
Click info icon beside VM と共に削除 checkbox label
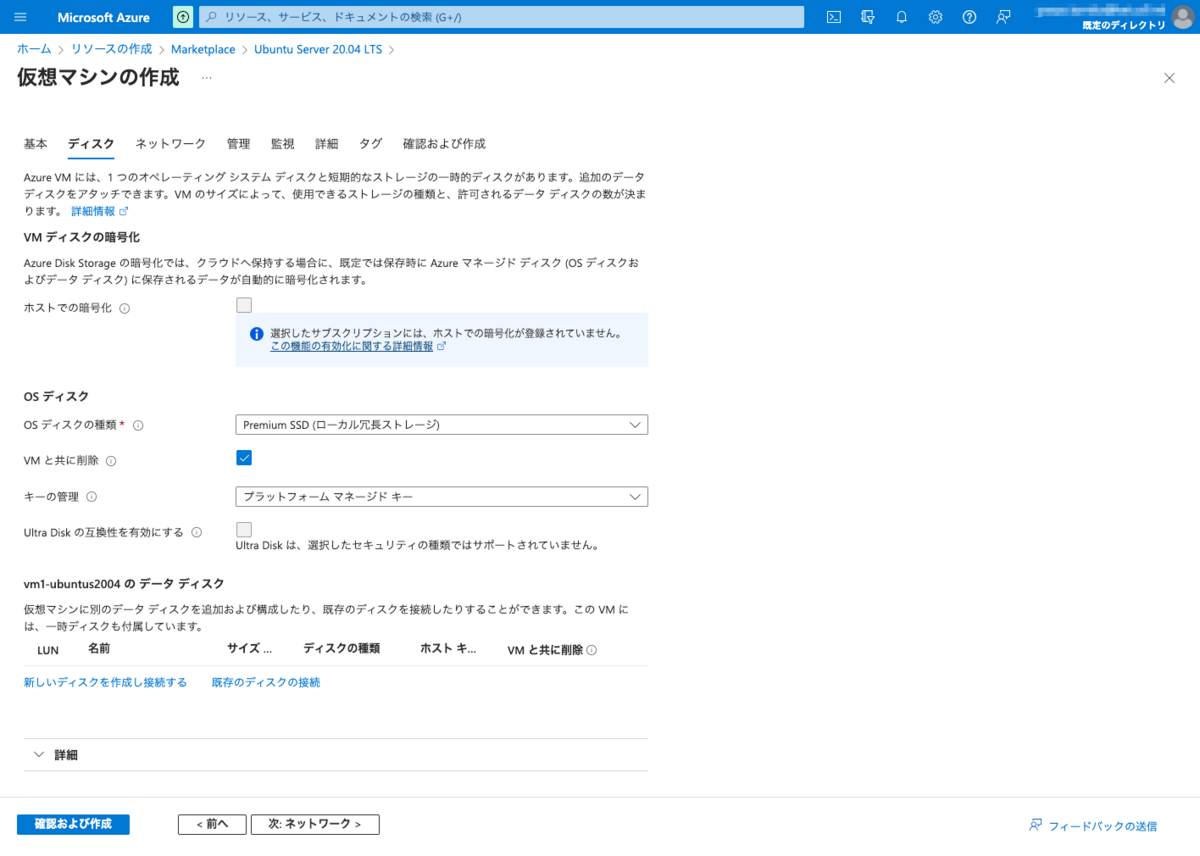click(111, 461)
